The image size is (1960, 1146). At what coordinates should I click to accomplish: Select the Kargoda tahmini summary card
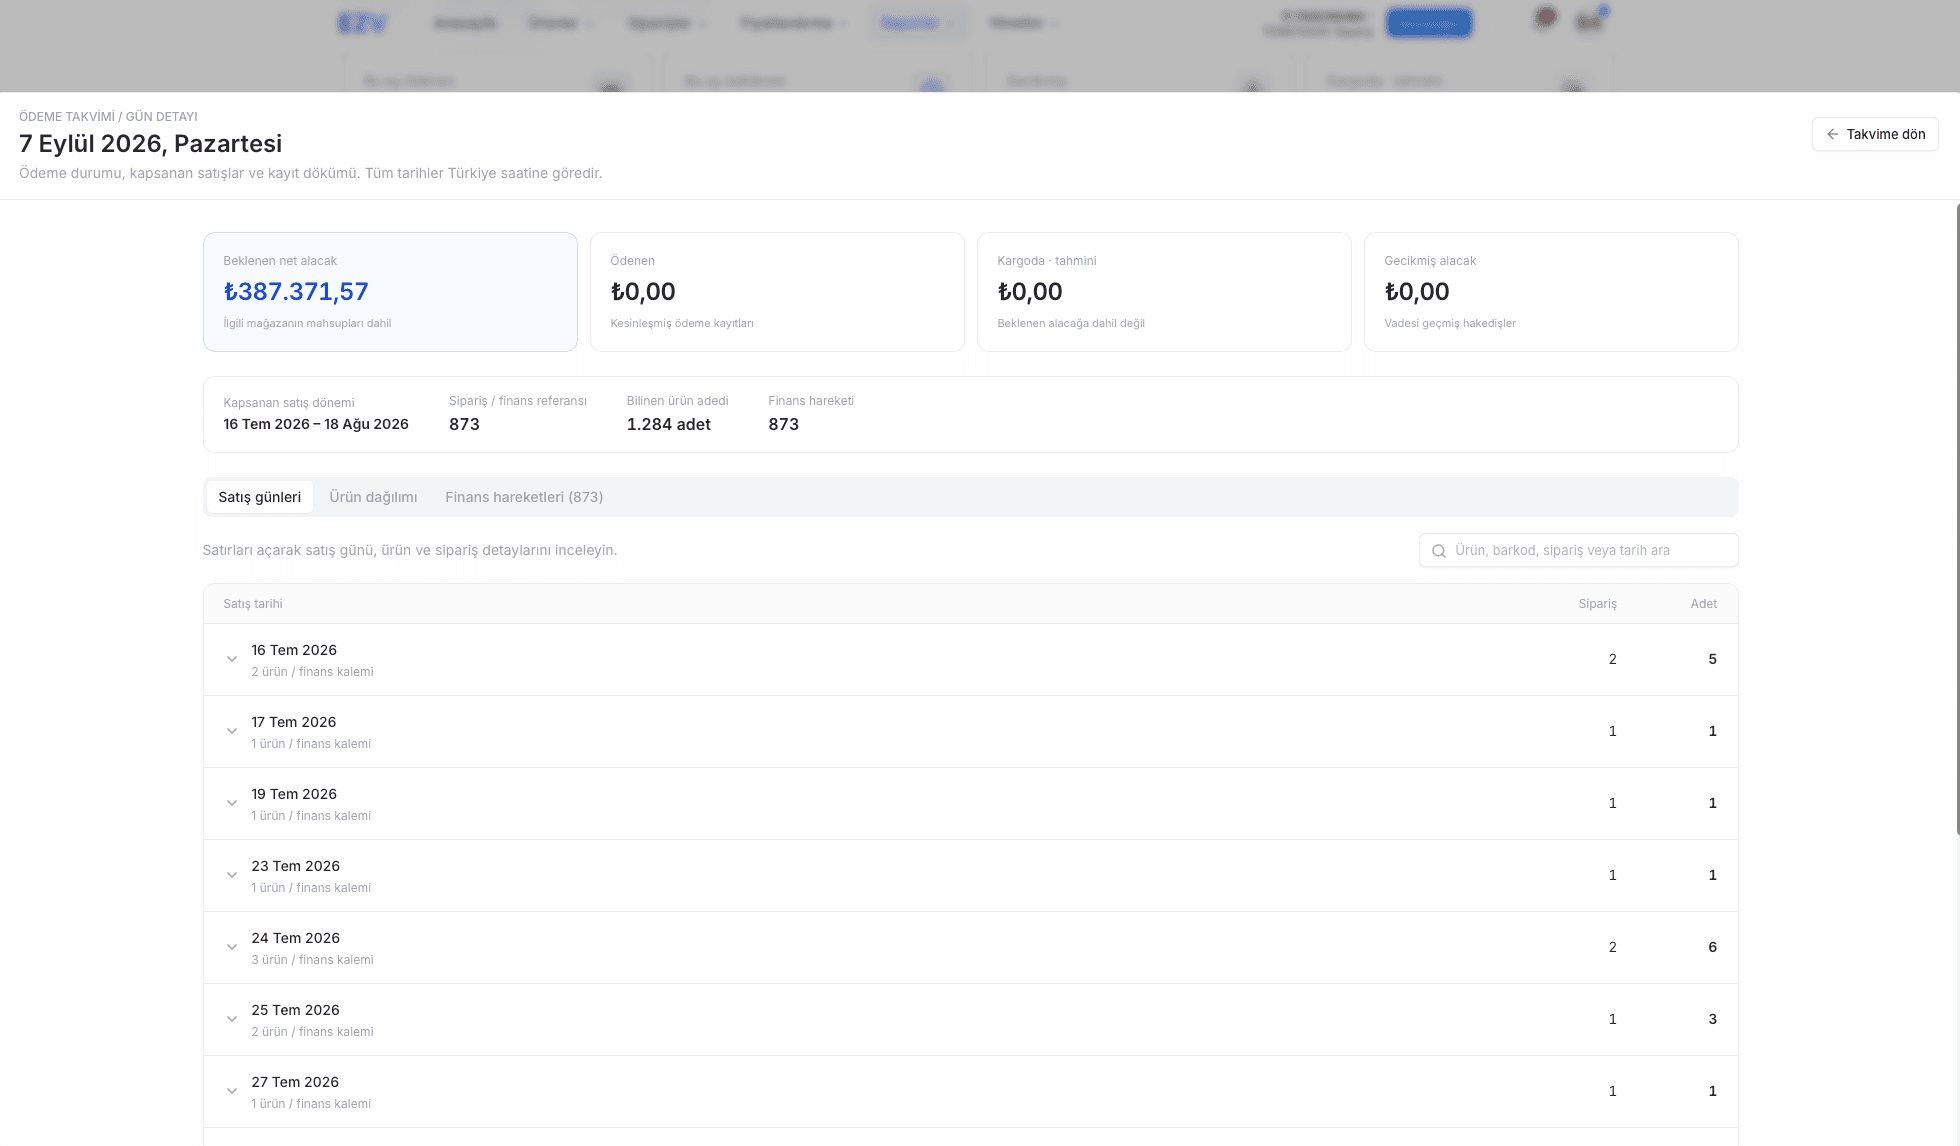click(x=1164, y=292)
